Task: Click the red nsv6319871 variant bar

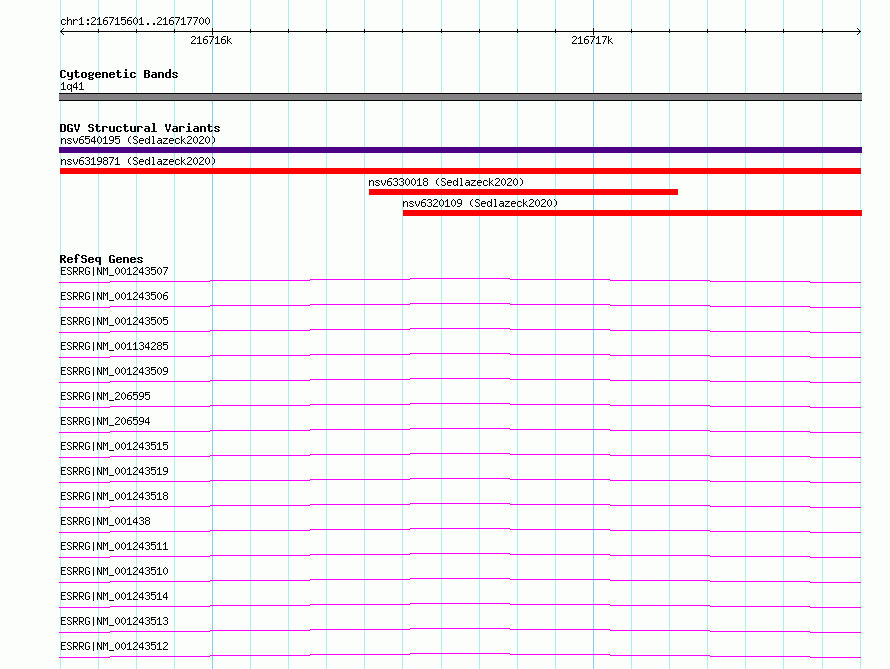Action: [x=460, y=171]
